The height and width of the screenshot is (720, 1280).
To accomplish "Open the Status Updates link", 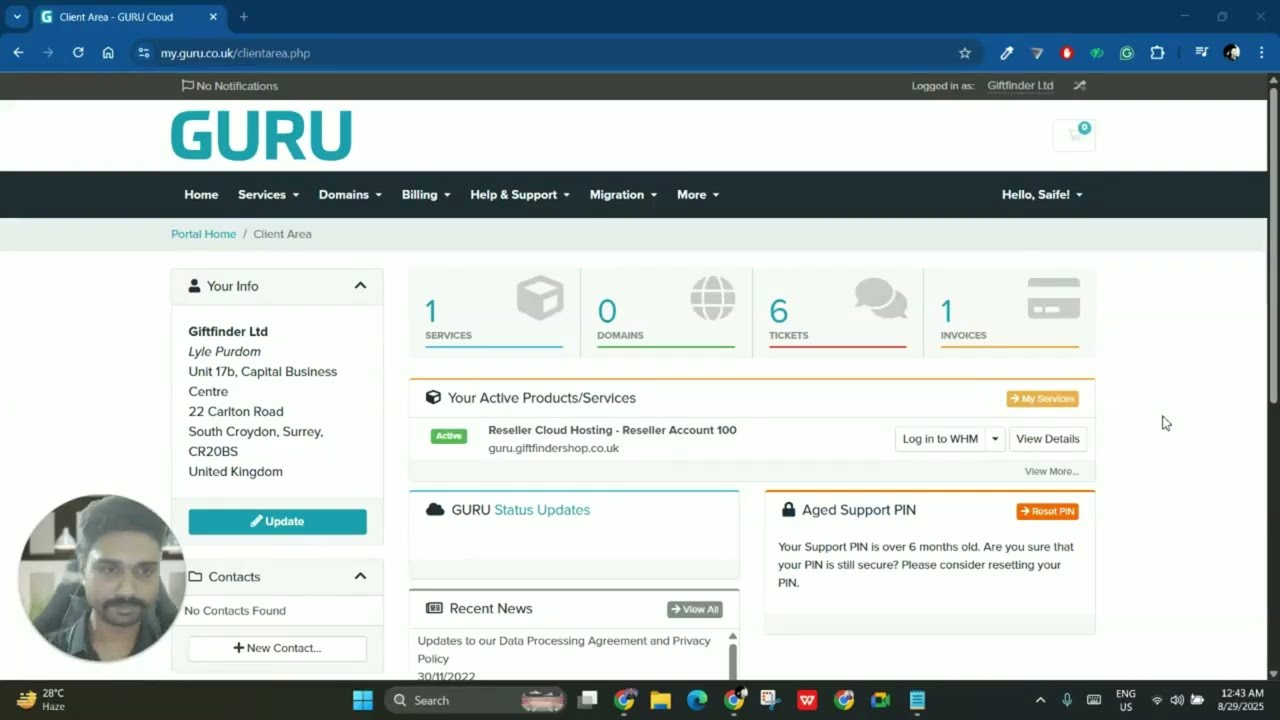I will 542,510.
